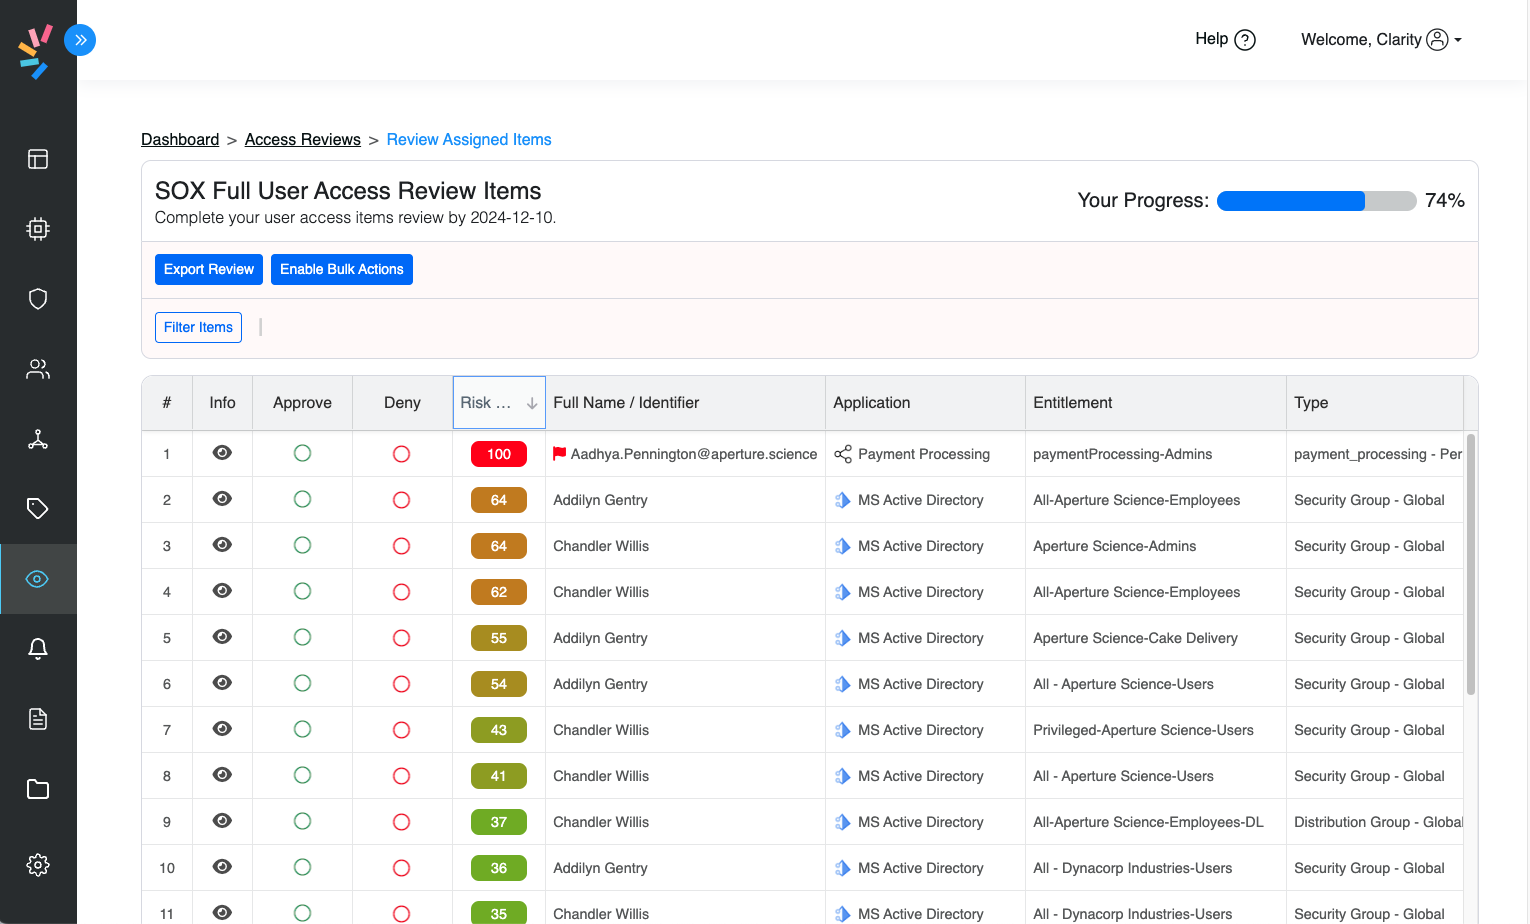The width and height of the screenshot is (1530, 924).
Task: View info eye icon for row 1
Action: [222, 453]
